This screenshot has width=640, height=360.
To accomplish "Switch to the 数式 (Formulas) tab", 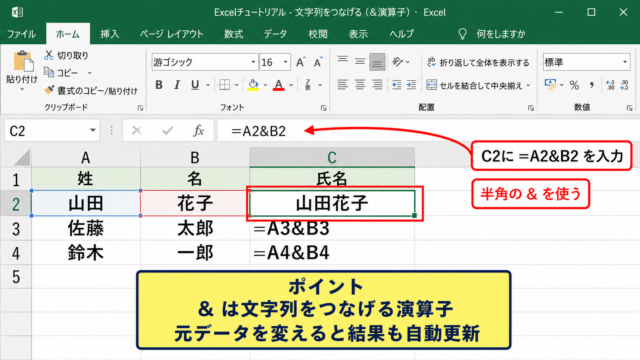I will tap(233, 34).
